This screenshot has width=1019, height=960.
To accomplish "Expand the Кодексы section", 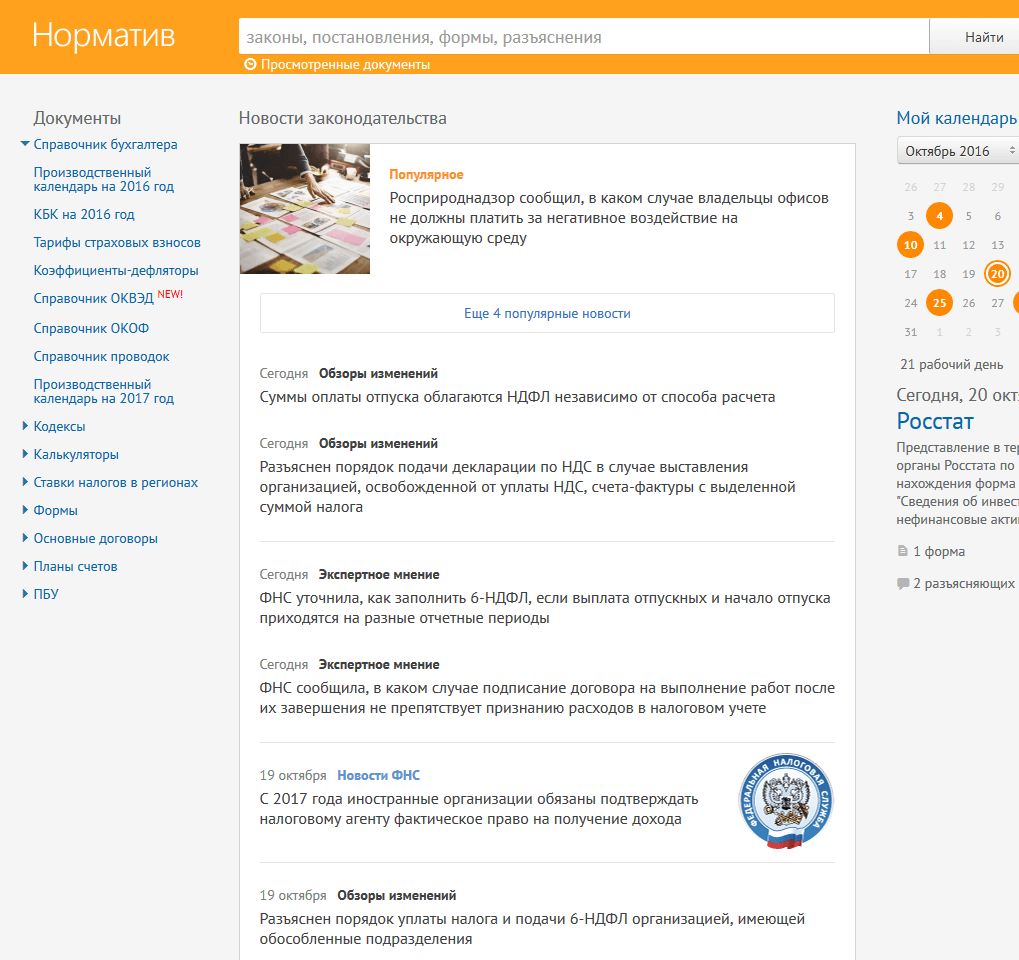I will tap(25, 426).
